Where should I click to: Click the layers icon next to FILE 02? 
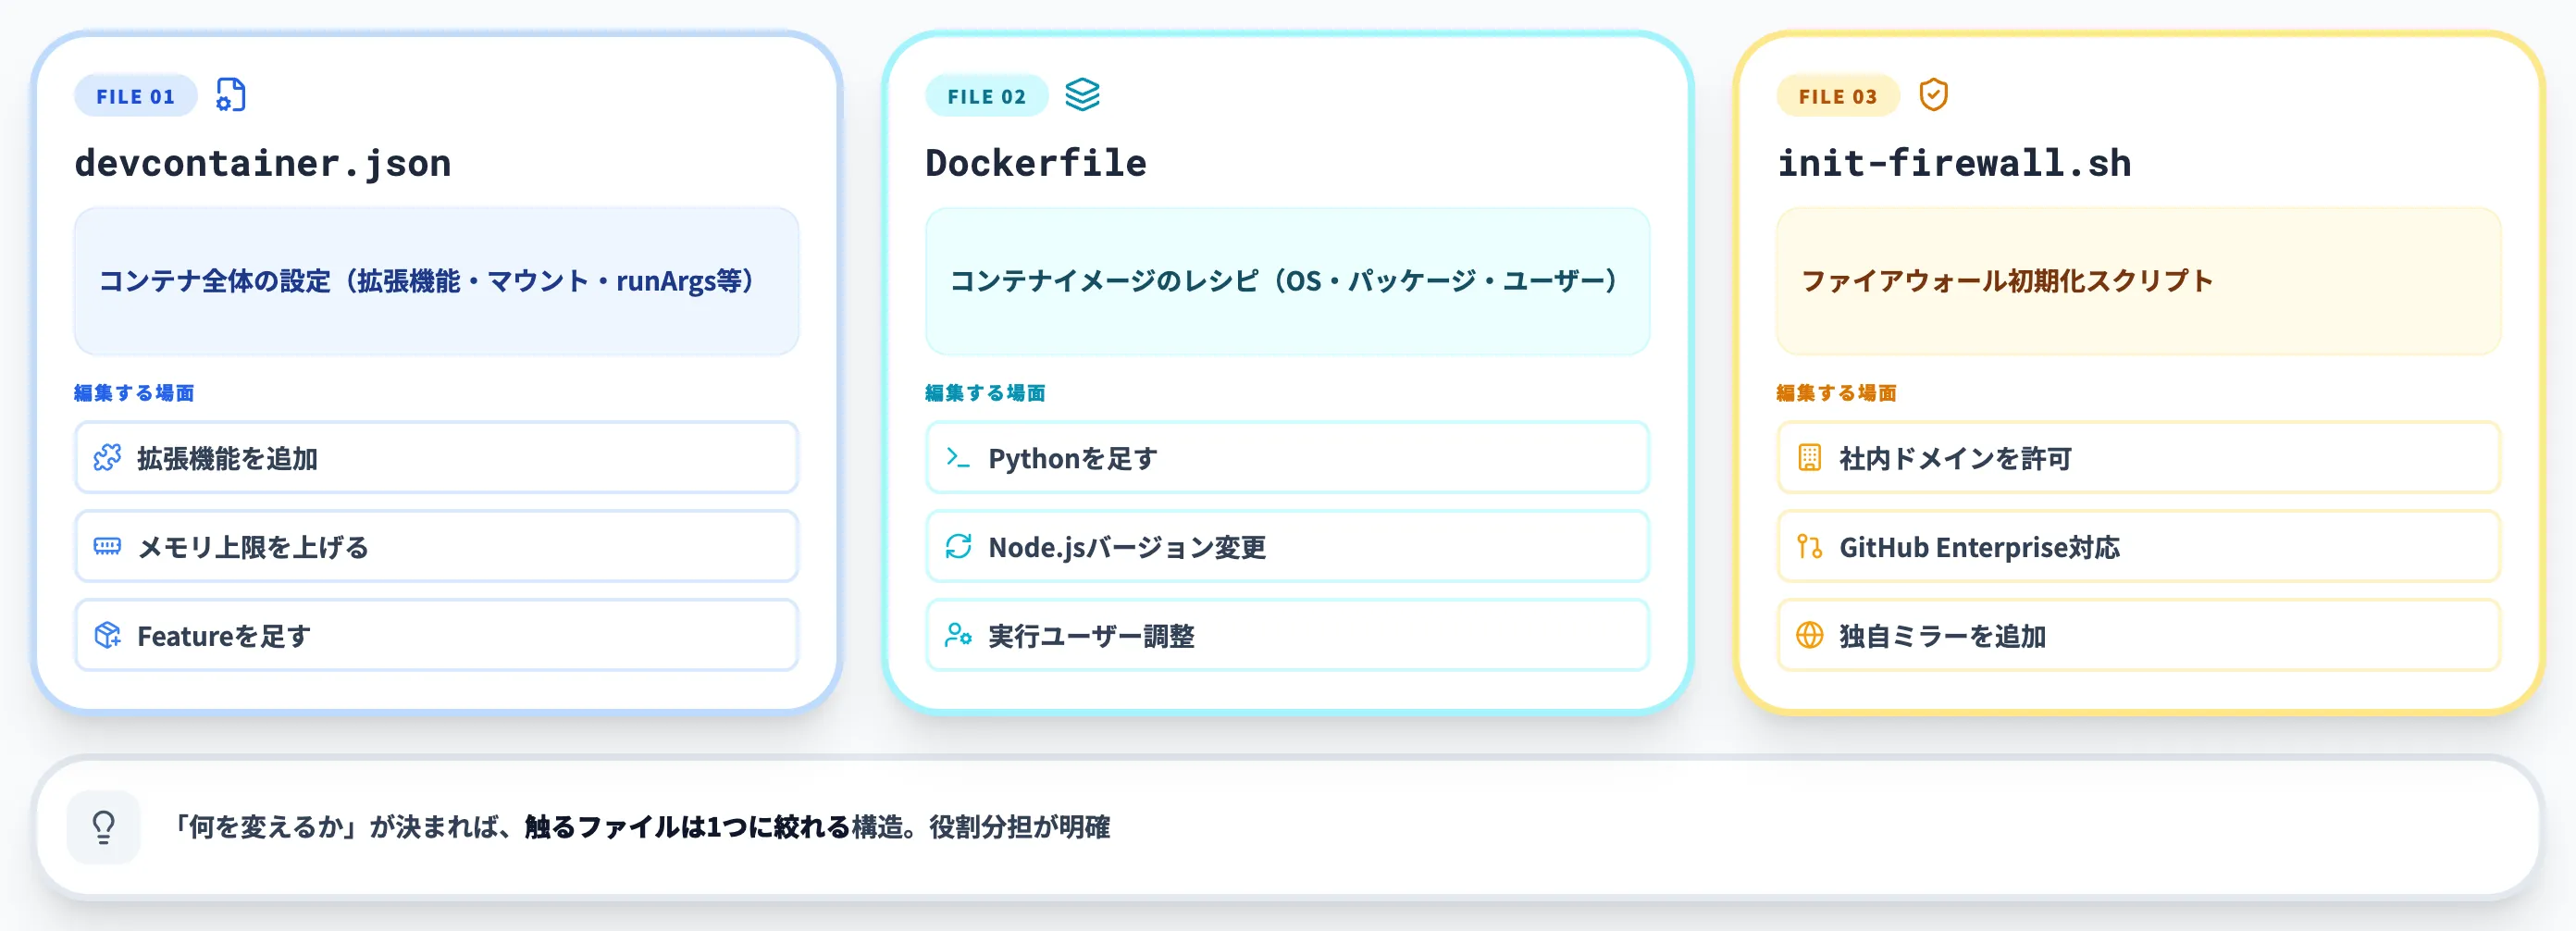pyautogui.click(x=1082, y=95)
